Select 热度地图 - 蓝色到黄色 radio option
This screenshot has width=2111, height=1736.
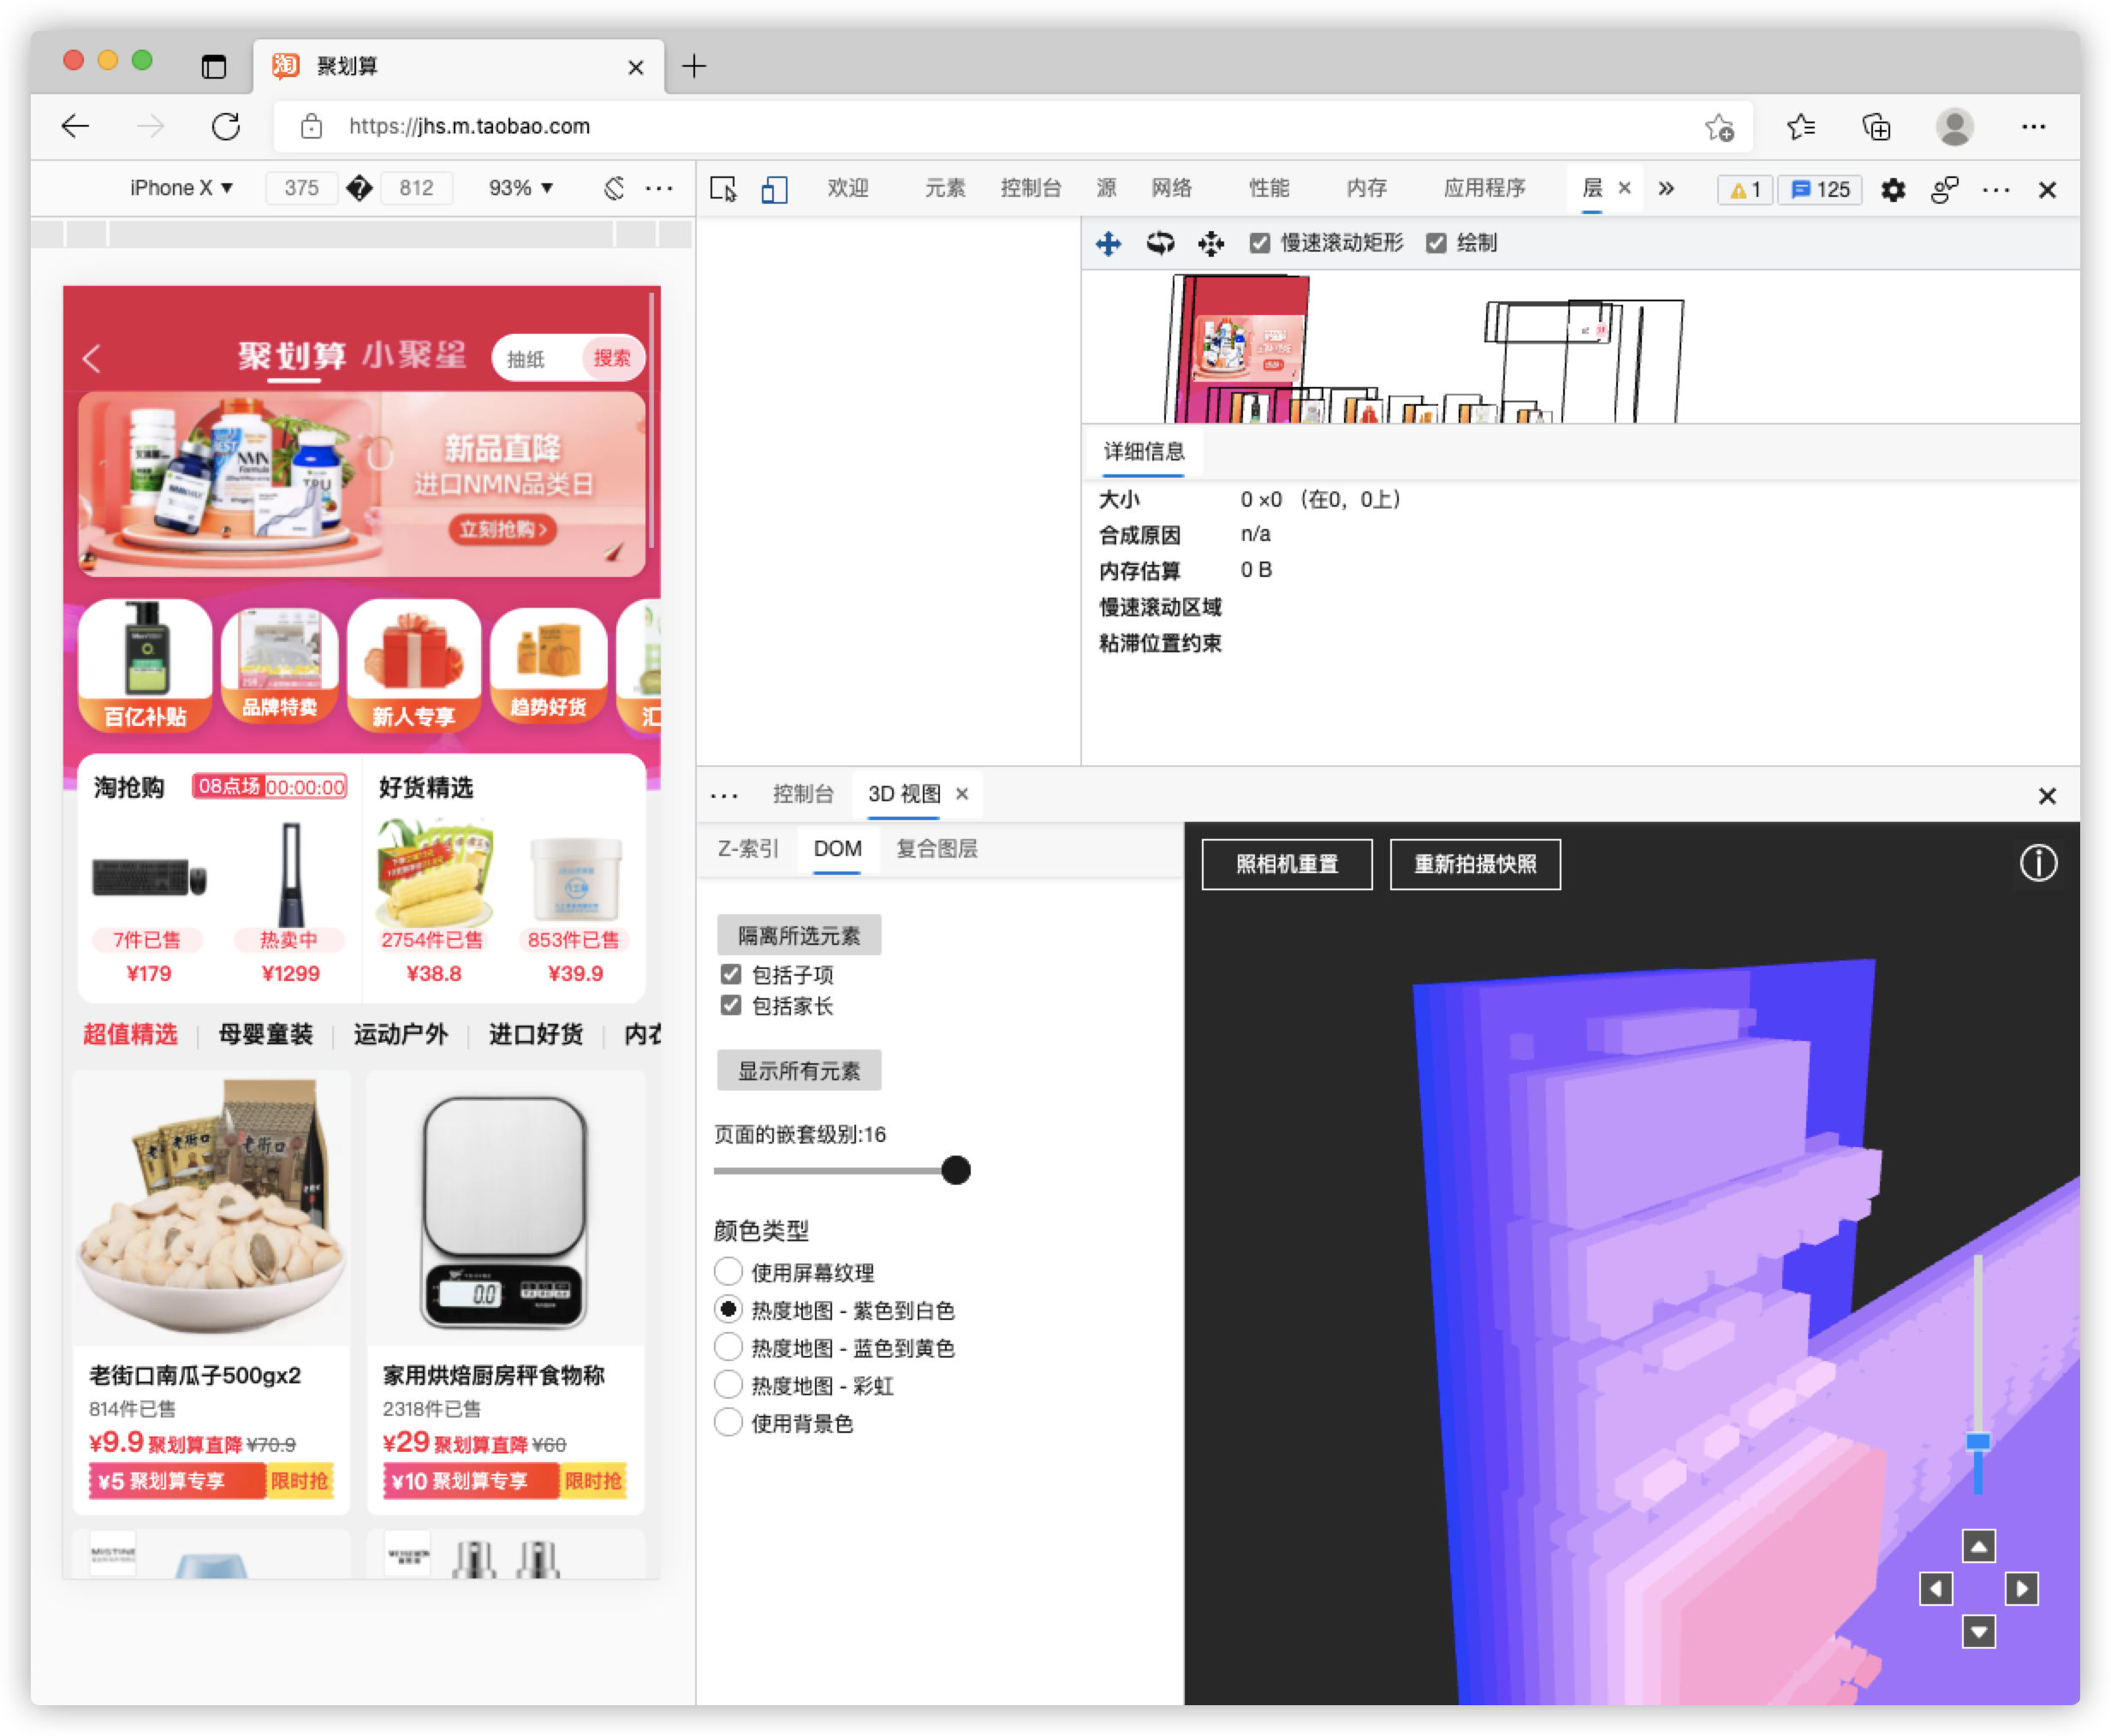coord(728,1348)
